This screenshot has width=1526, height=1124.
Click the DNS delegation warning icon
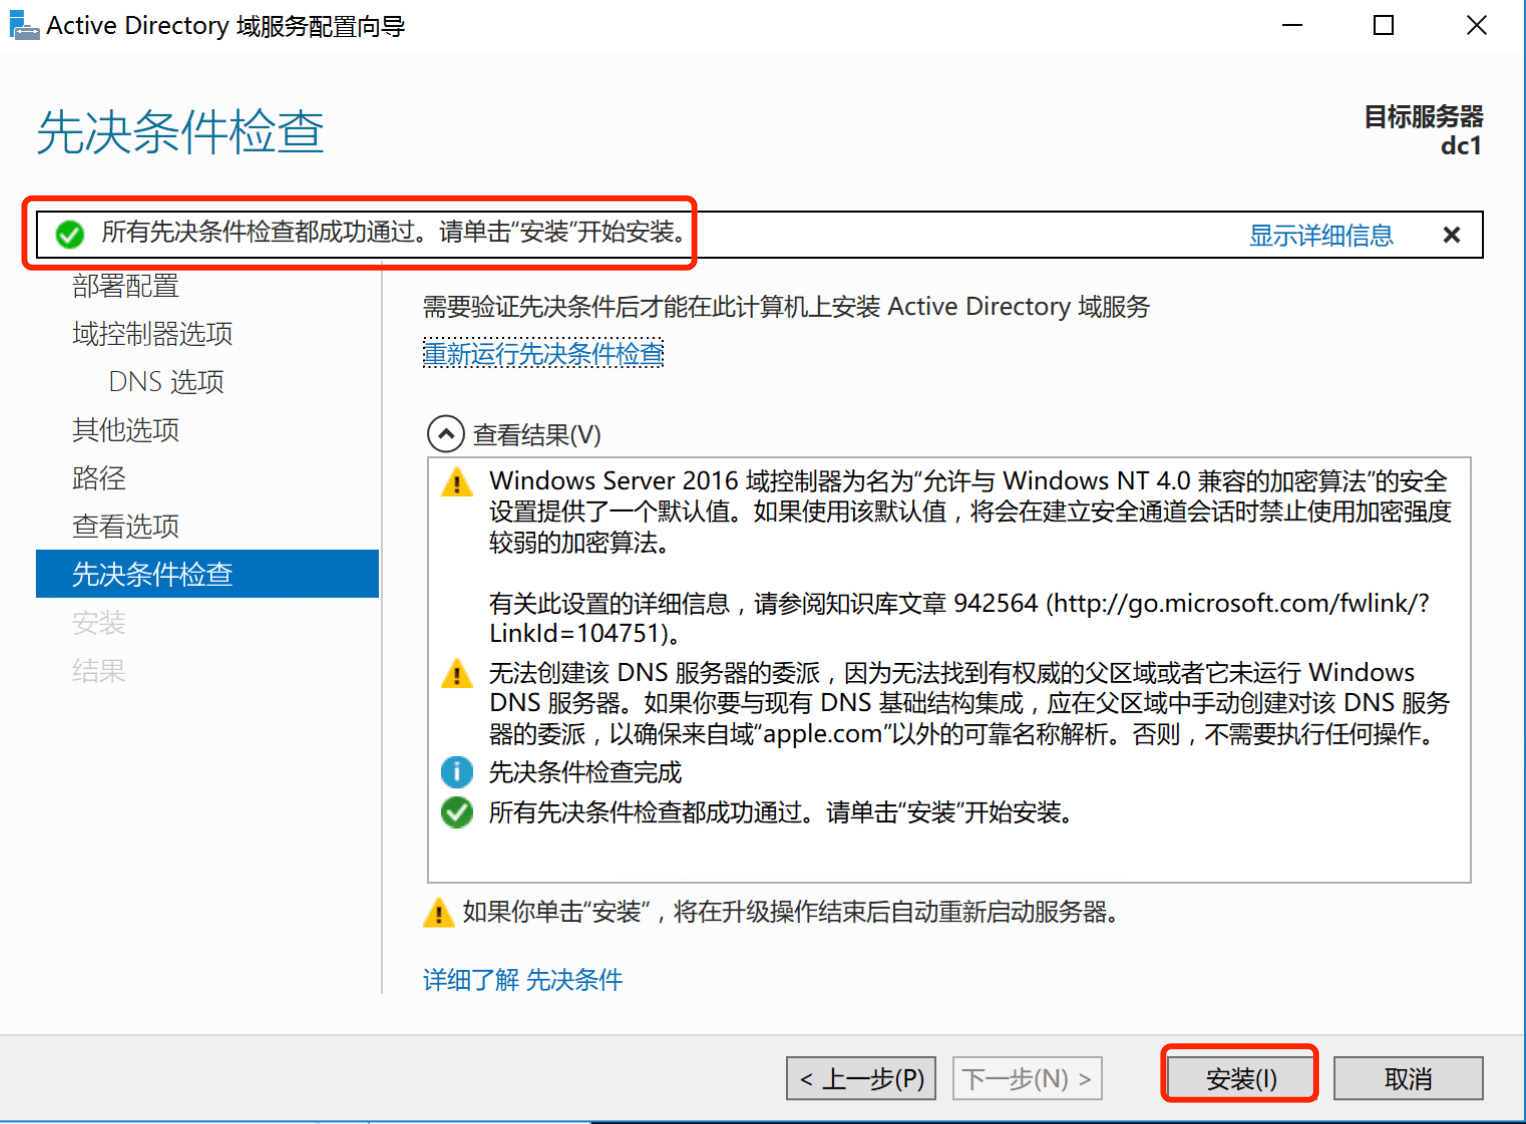pos(457,674)
